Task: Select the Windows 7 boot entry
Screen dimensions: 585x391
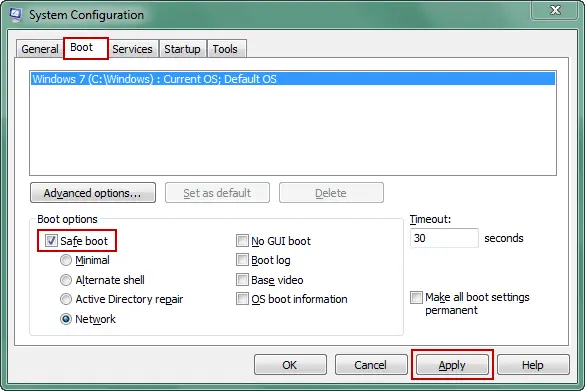Action: coord(293,79)
